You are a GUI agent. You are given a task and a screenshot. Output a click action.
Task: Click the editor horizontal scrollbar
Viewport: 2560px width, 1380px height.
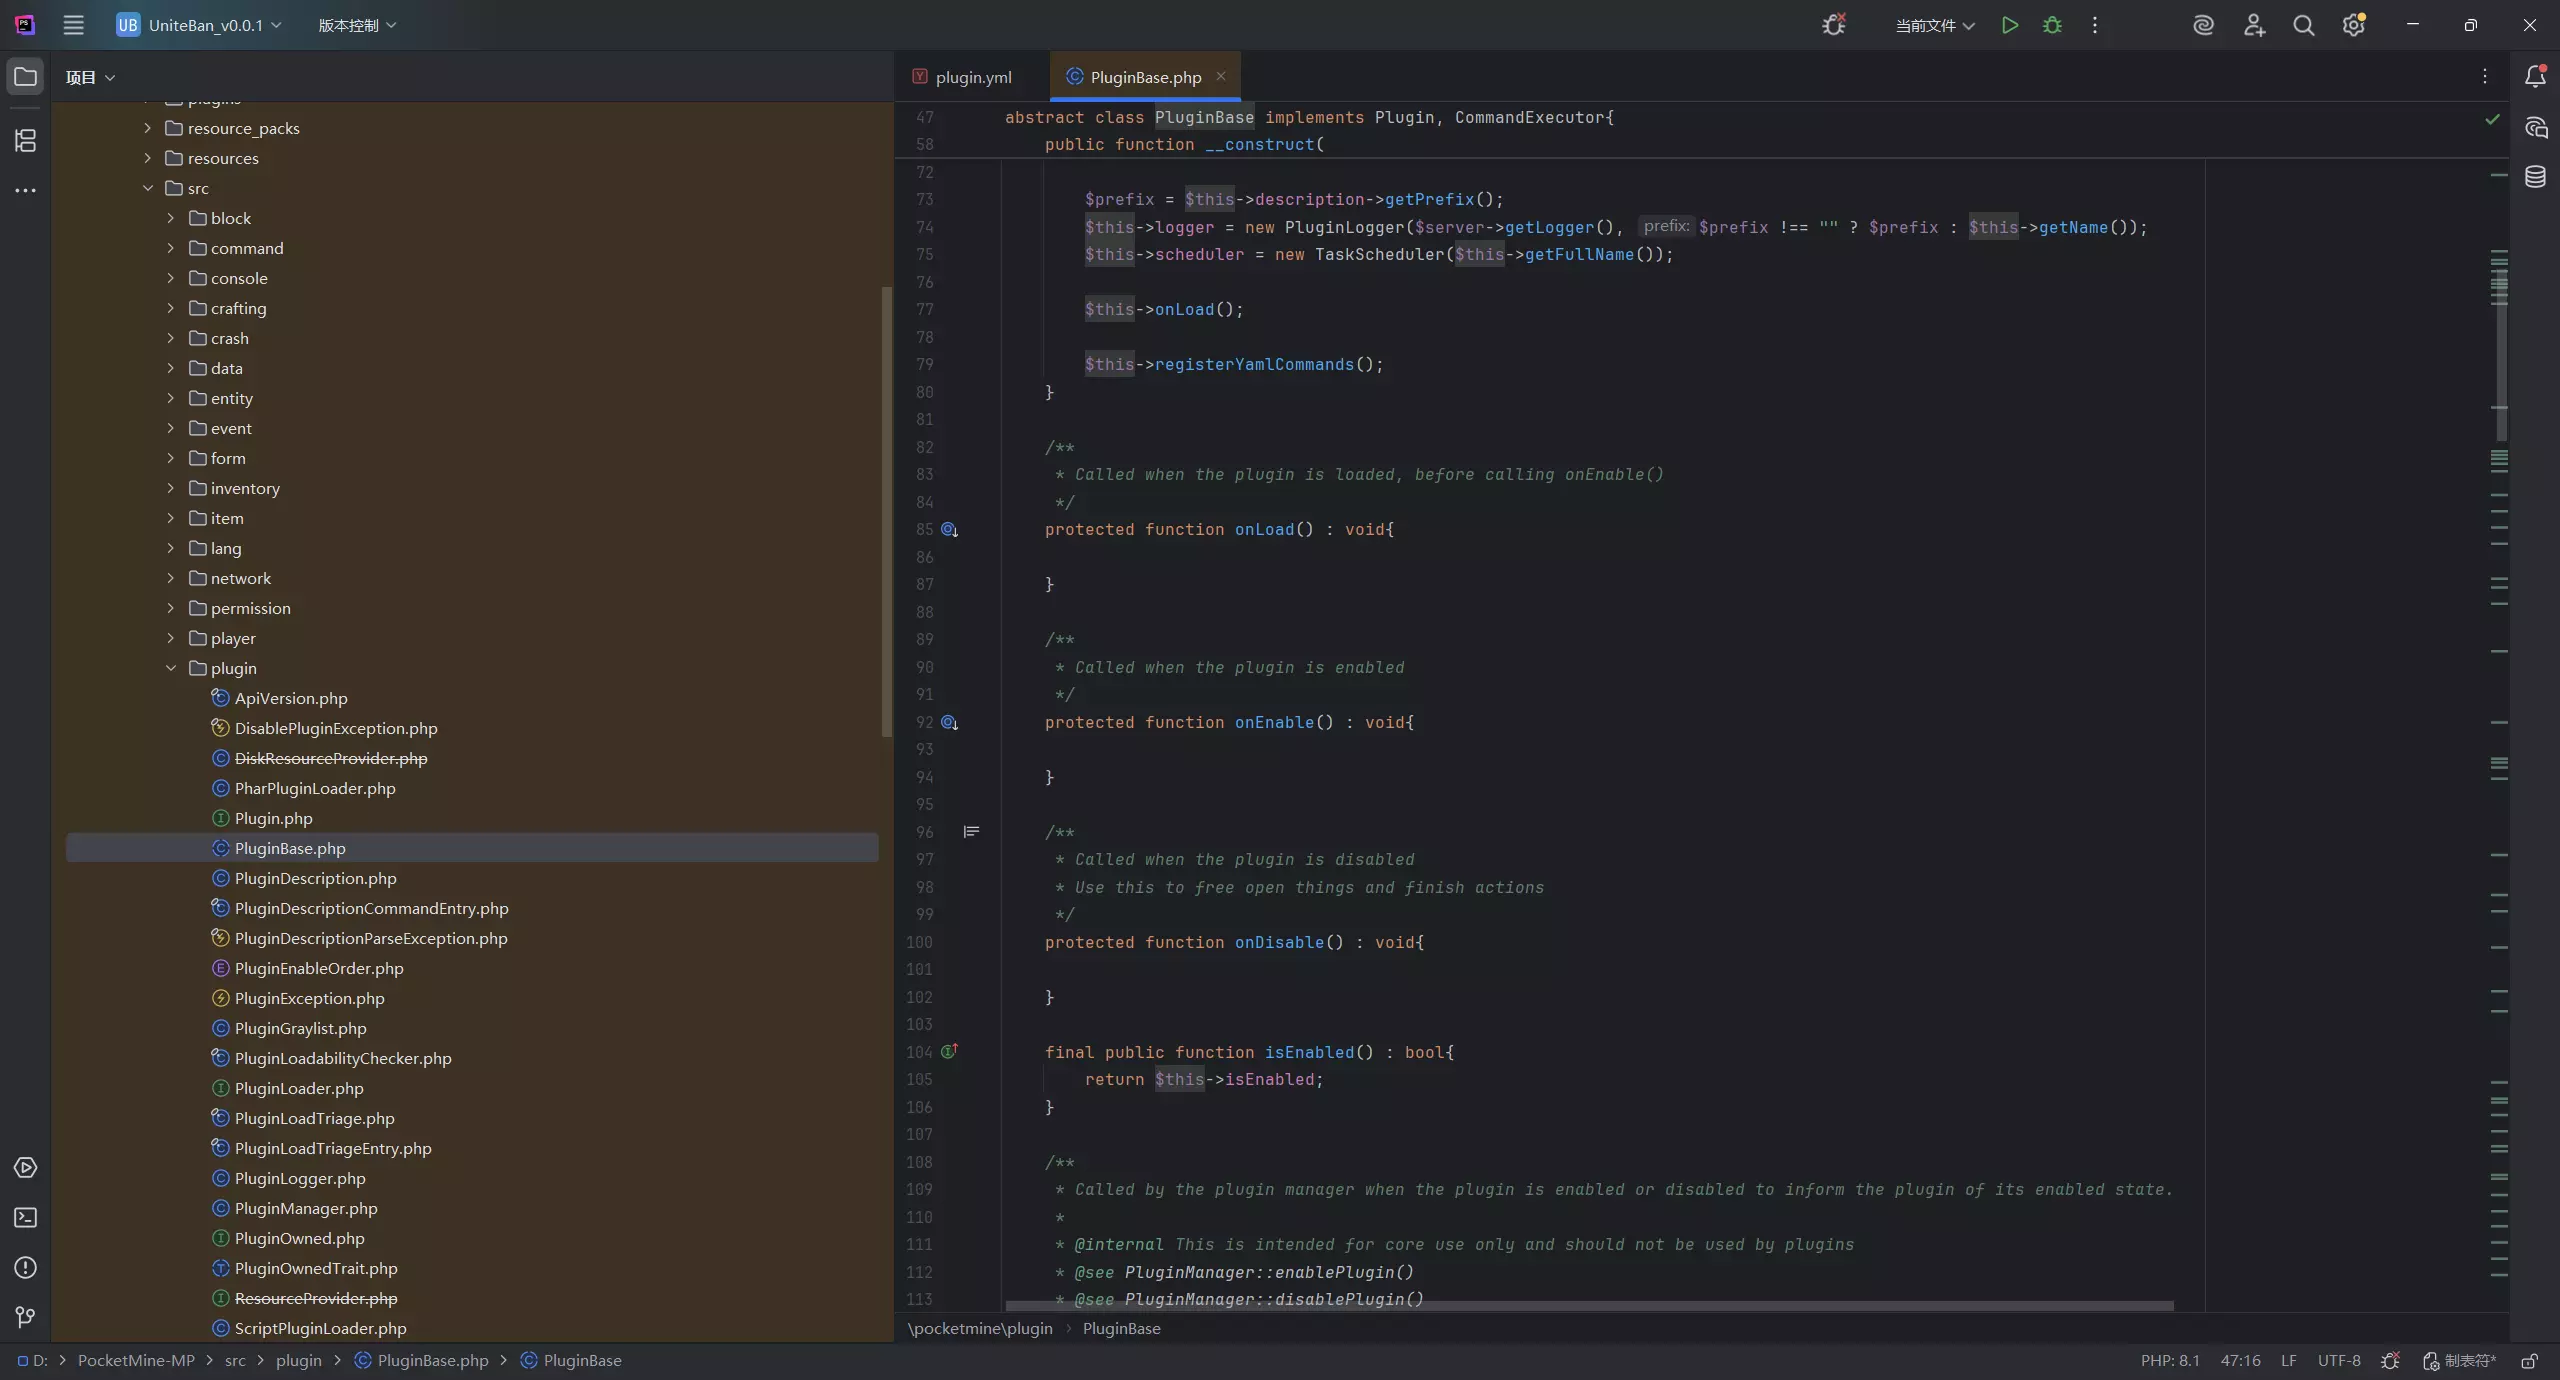click(x=1589, y=1306)
